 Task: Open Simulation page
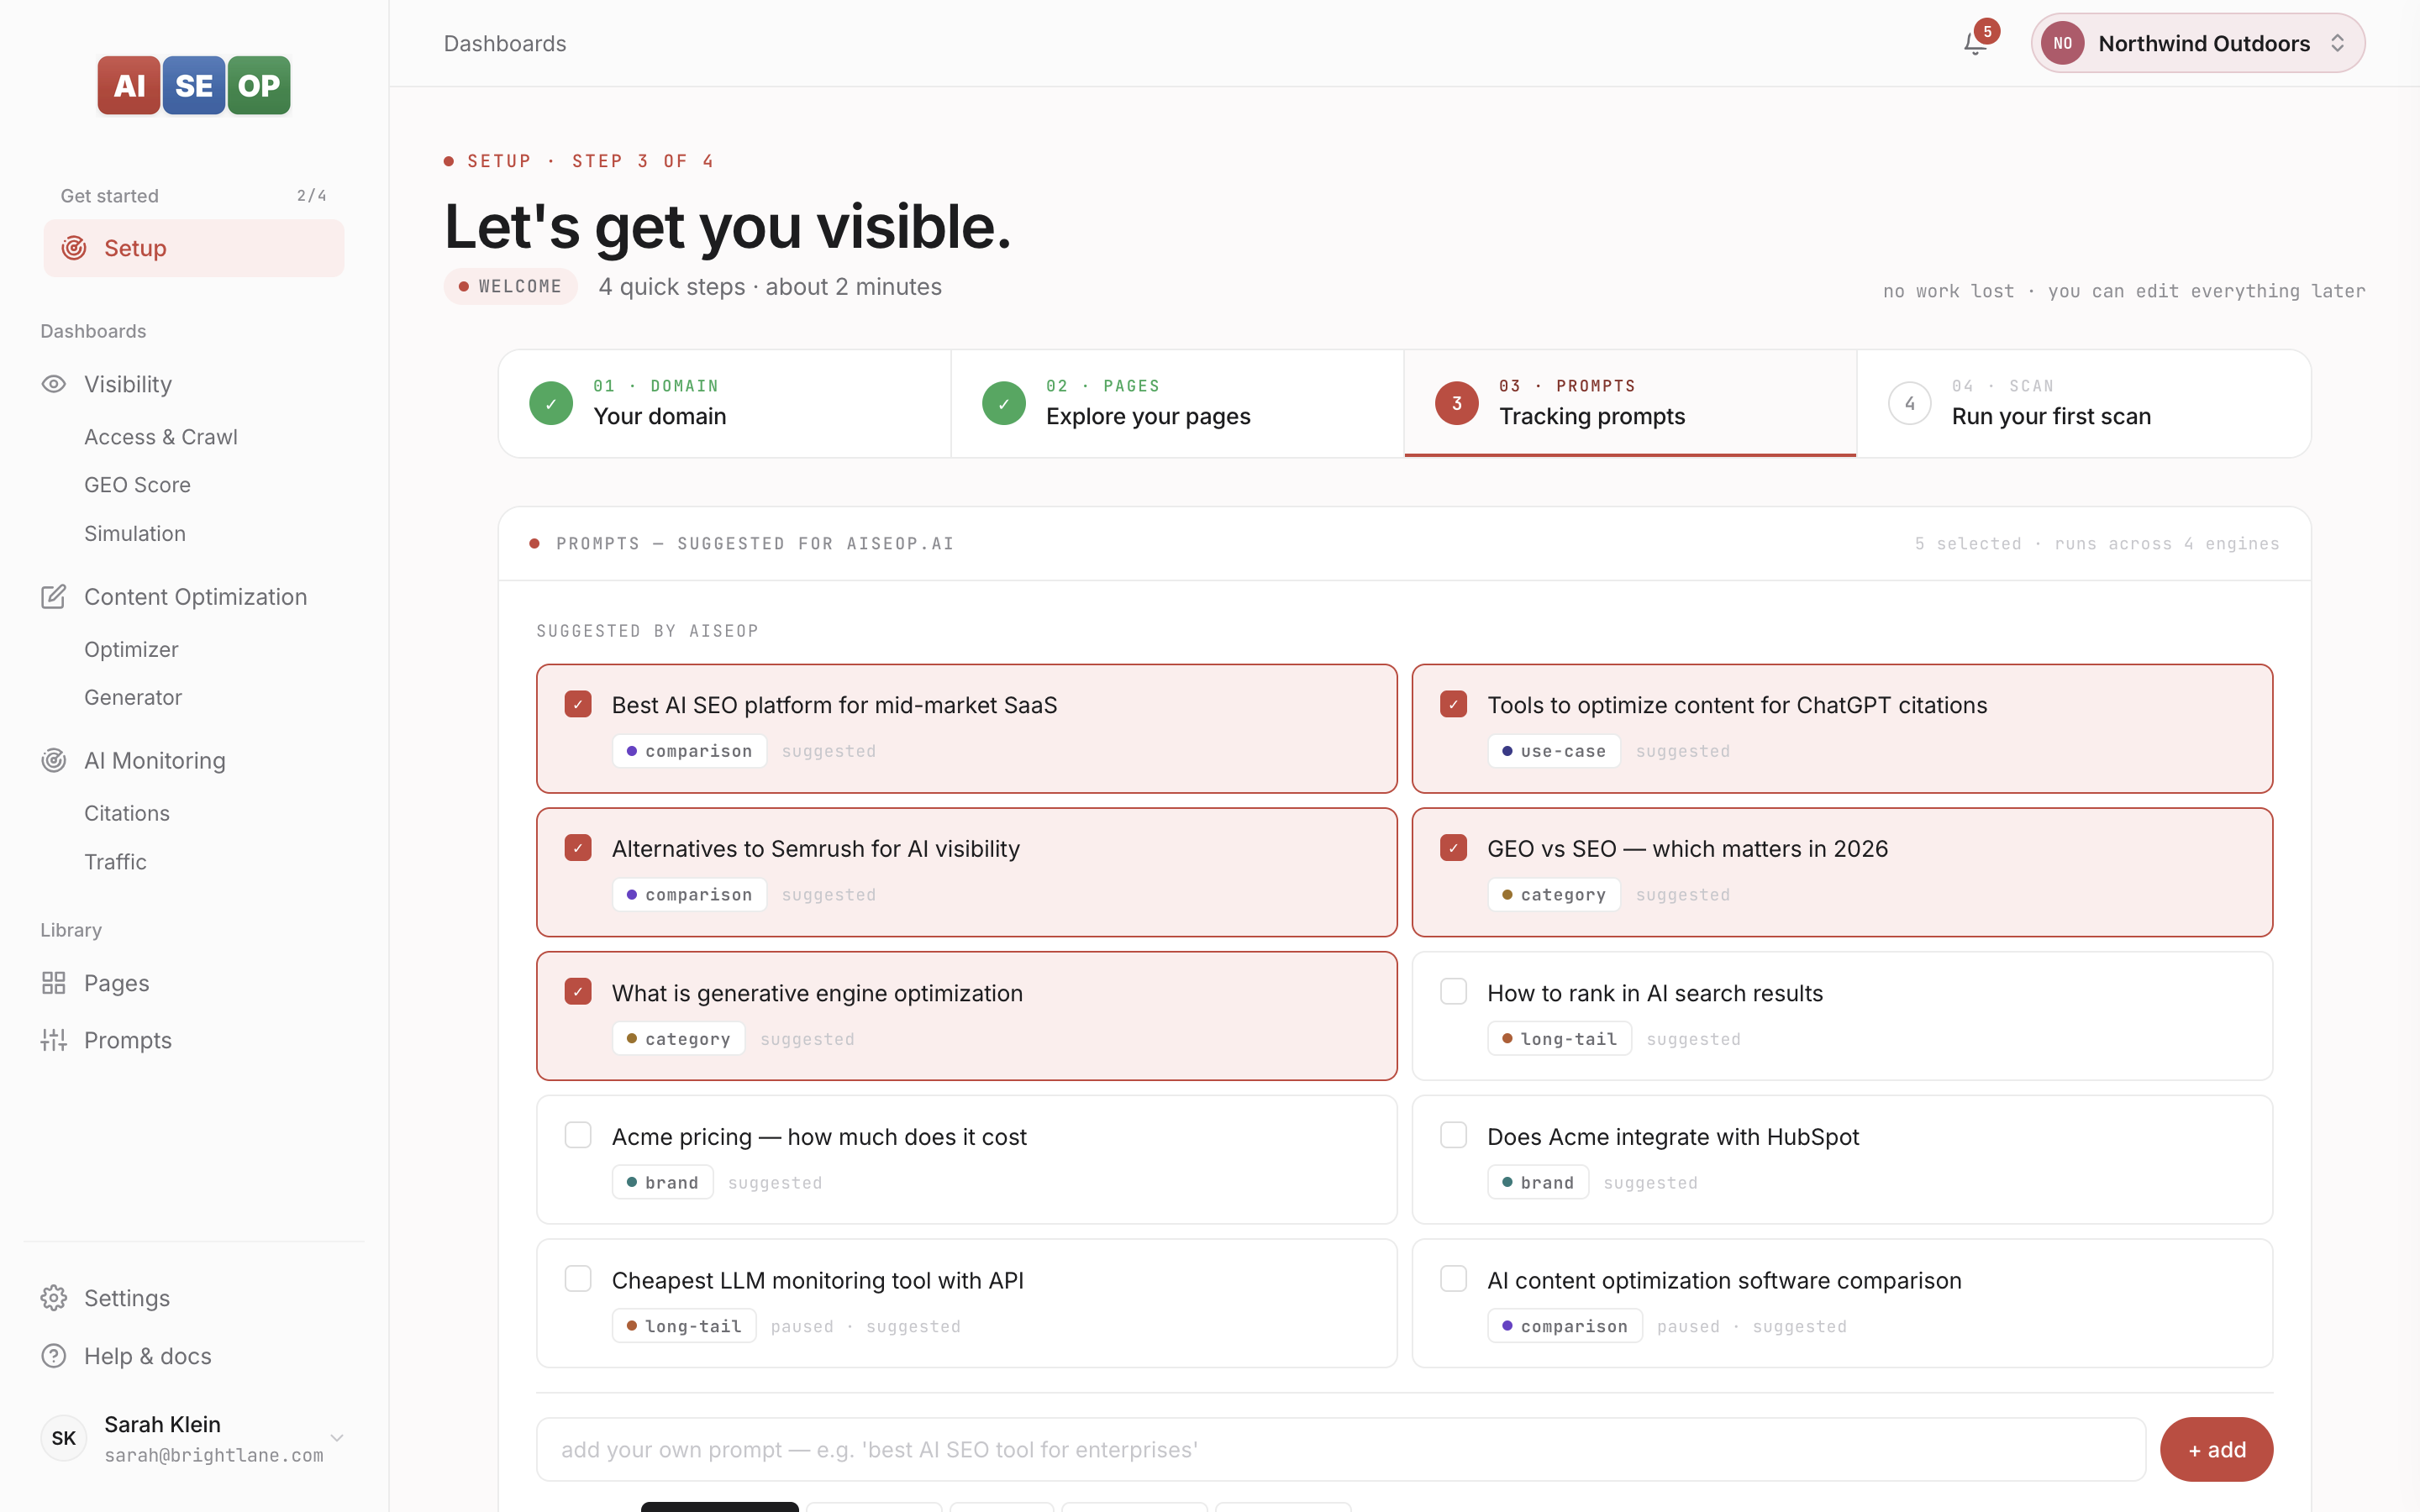(x=135, y=534)
